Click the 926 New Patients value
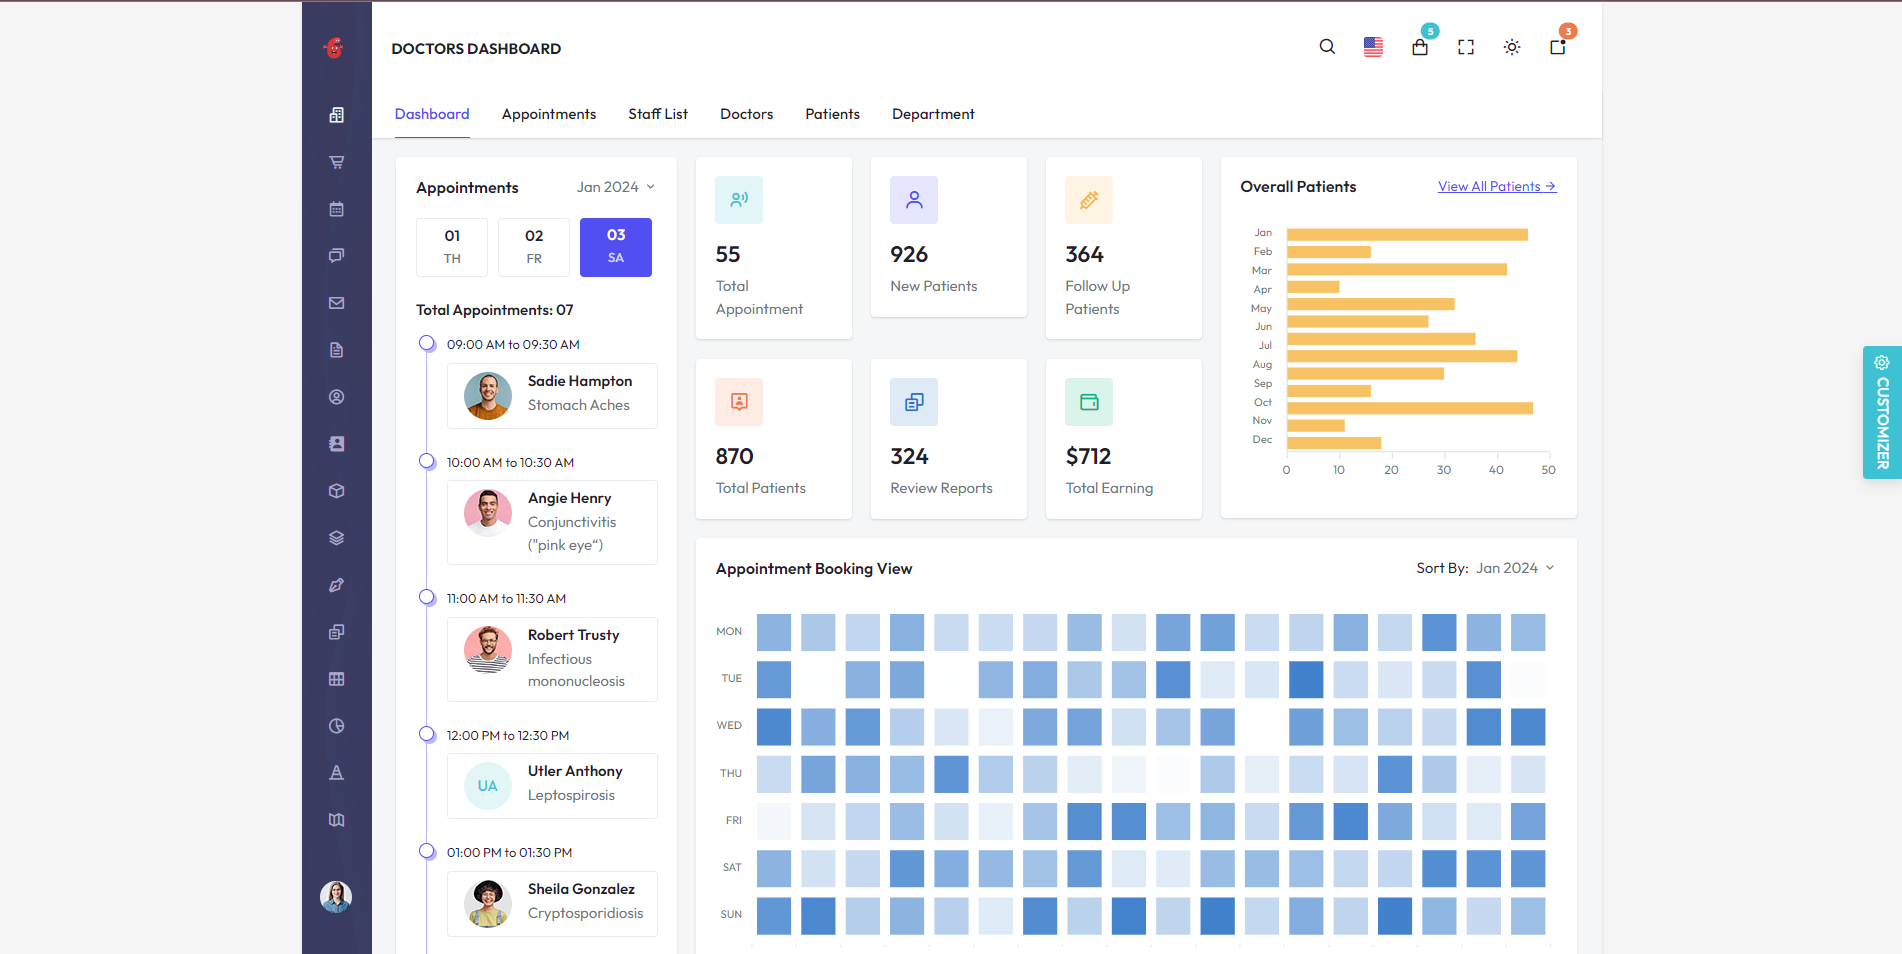Screen dimensions: 1902x954 (x=909, y=255)
